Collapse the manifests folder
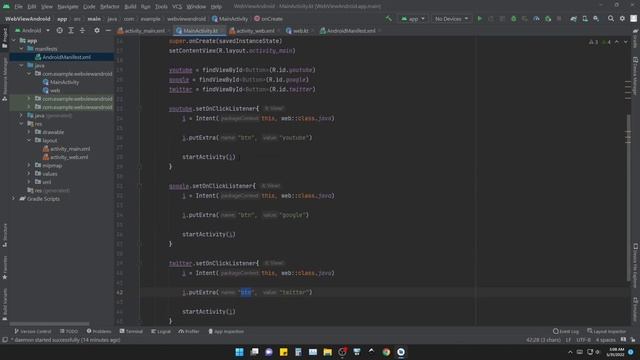This screenshot has width=640, height=360. [x=21, y=49]
